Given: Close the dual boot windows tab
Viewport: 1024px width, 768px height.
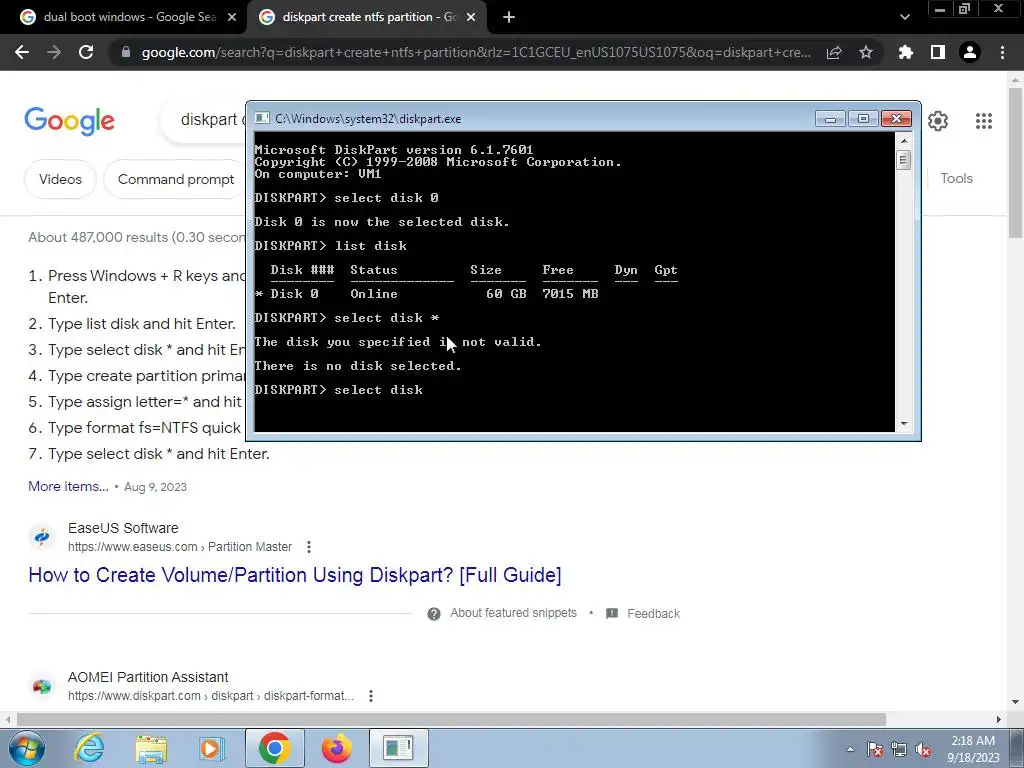Looking at the screenshot, I should click(232, 17).
